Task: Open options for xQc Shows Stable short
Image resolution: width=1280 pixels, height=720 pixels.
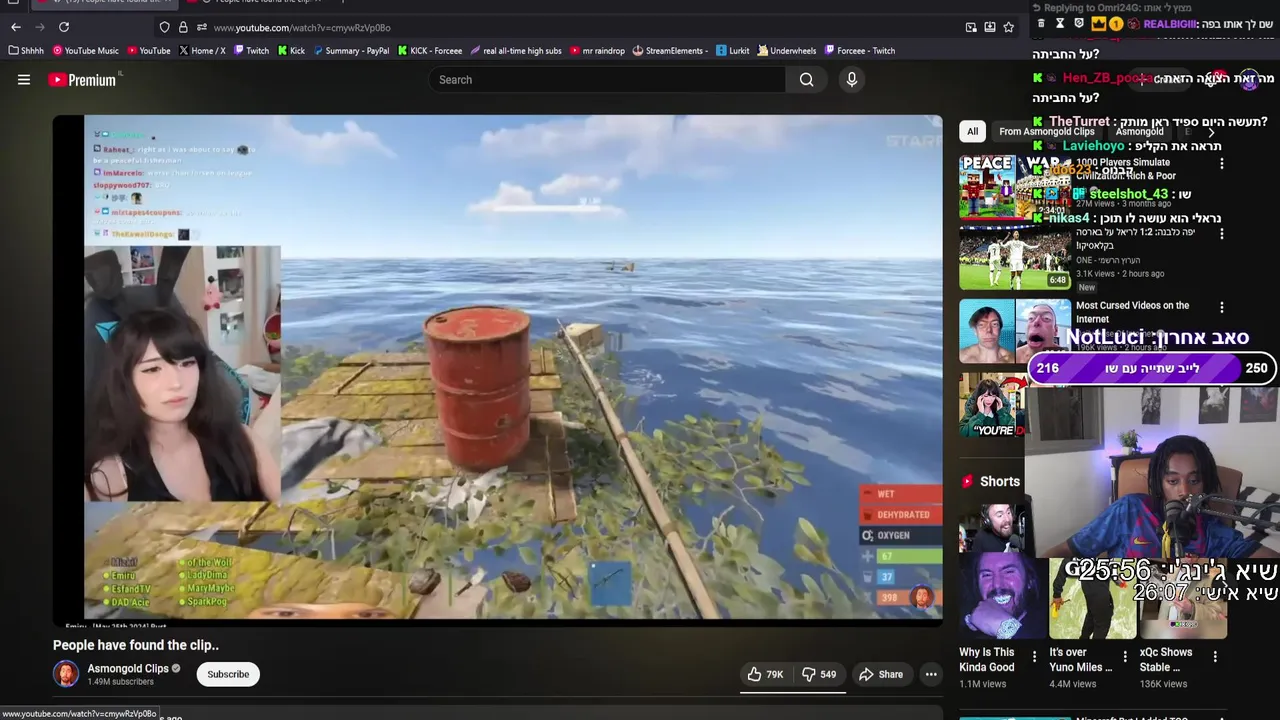Action: [1215, 657]
